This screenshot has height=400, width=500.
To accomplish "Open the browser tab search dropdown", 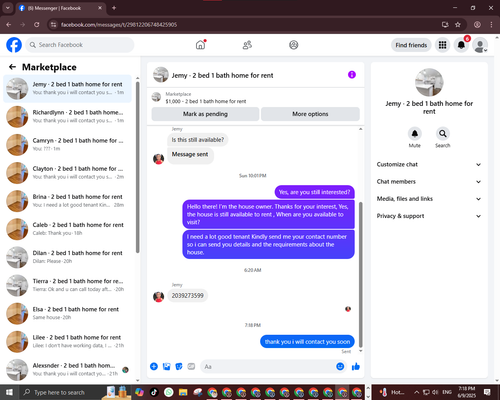I will [8, 8].
